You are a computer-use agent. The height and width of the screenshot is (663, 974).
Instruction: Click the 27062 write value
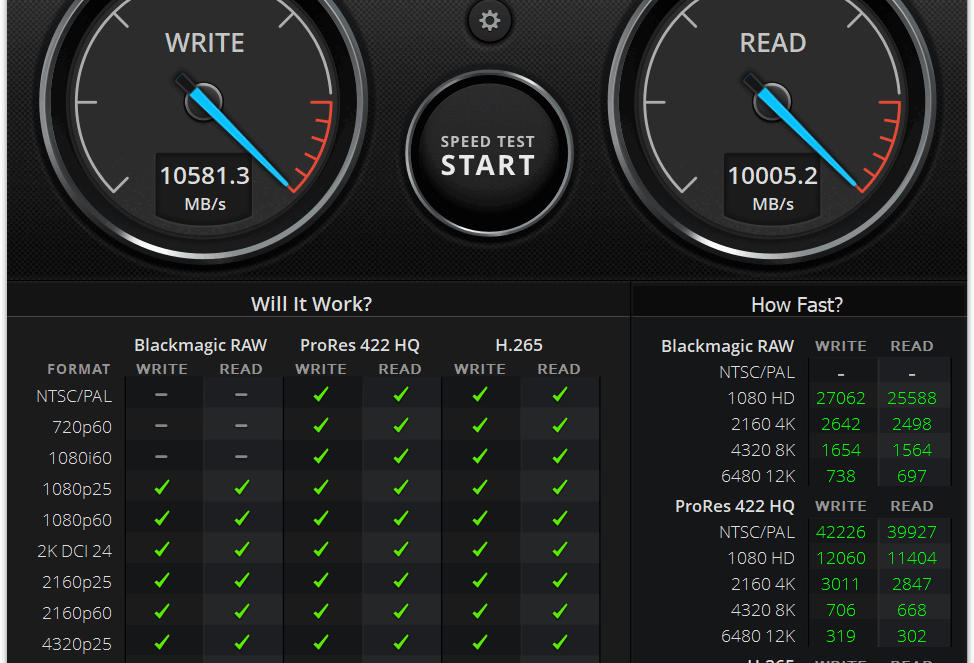[840, 398]
